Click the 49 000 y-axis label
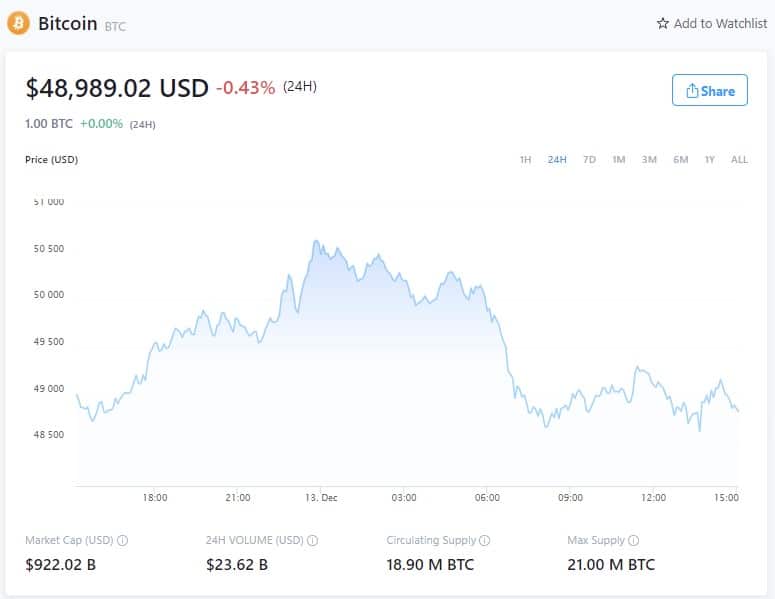Image resolution: width=775 pixels, height=599 pixels. click(49, 388)
